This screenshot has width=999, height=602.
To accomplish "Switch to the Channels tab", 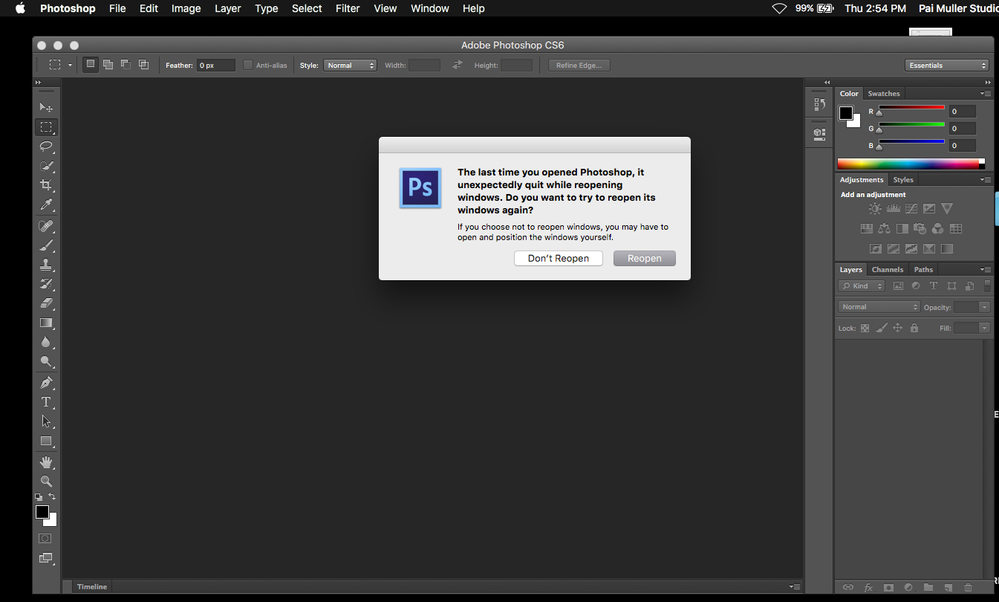I will point(887,269).
